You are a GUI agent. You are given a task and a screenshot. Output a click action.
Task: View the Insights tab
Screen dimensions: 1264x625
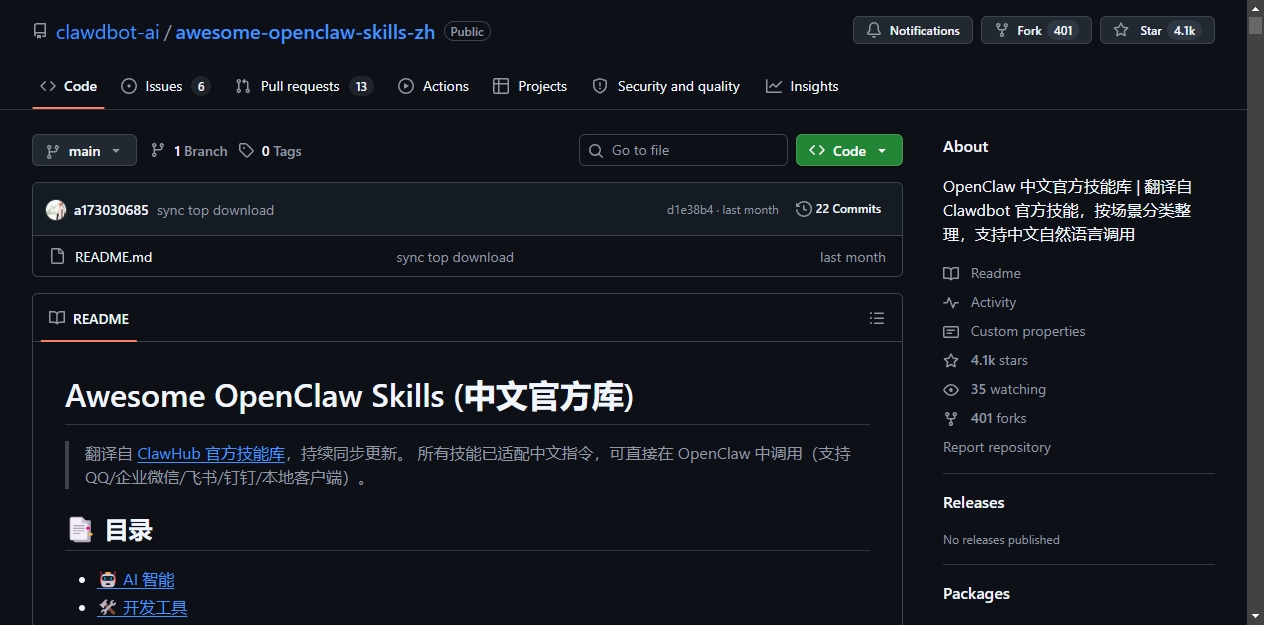click(802, 86)
